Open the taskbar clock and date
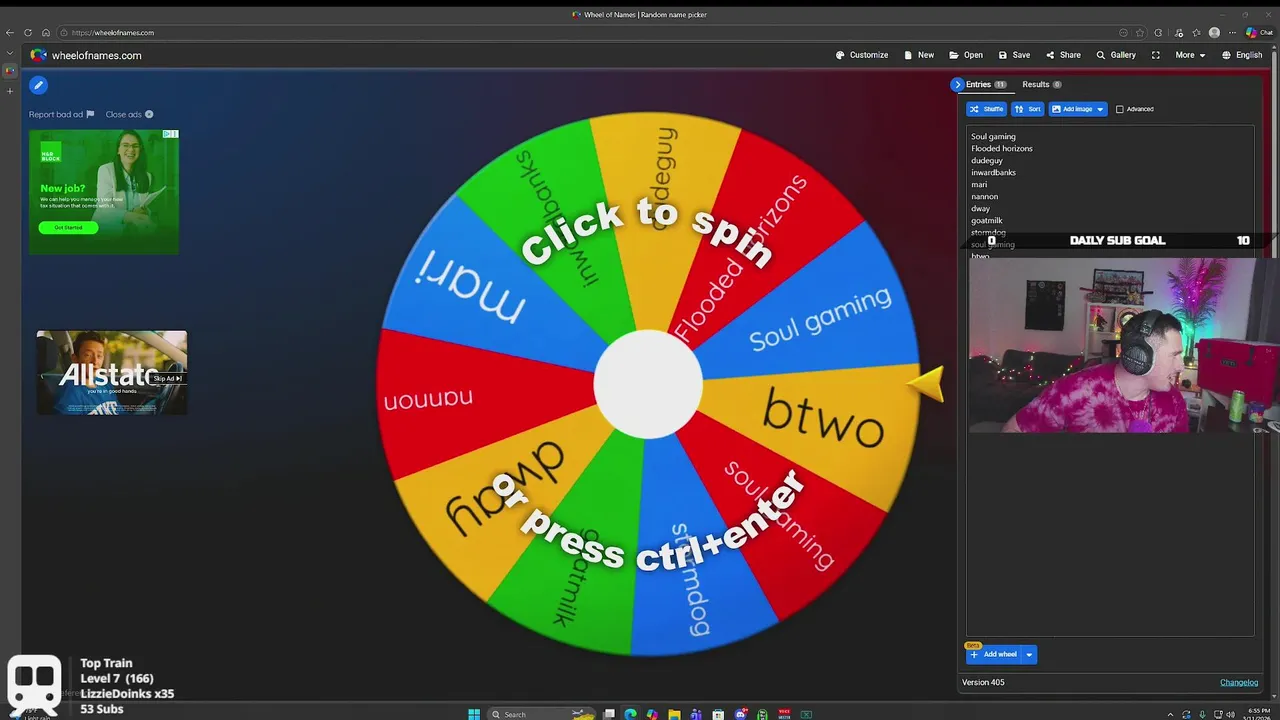 pos(1259,714)
